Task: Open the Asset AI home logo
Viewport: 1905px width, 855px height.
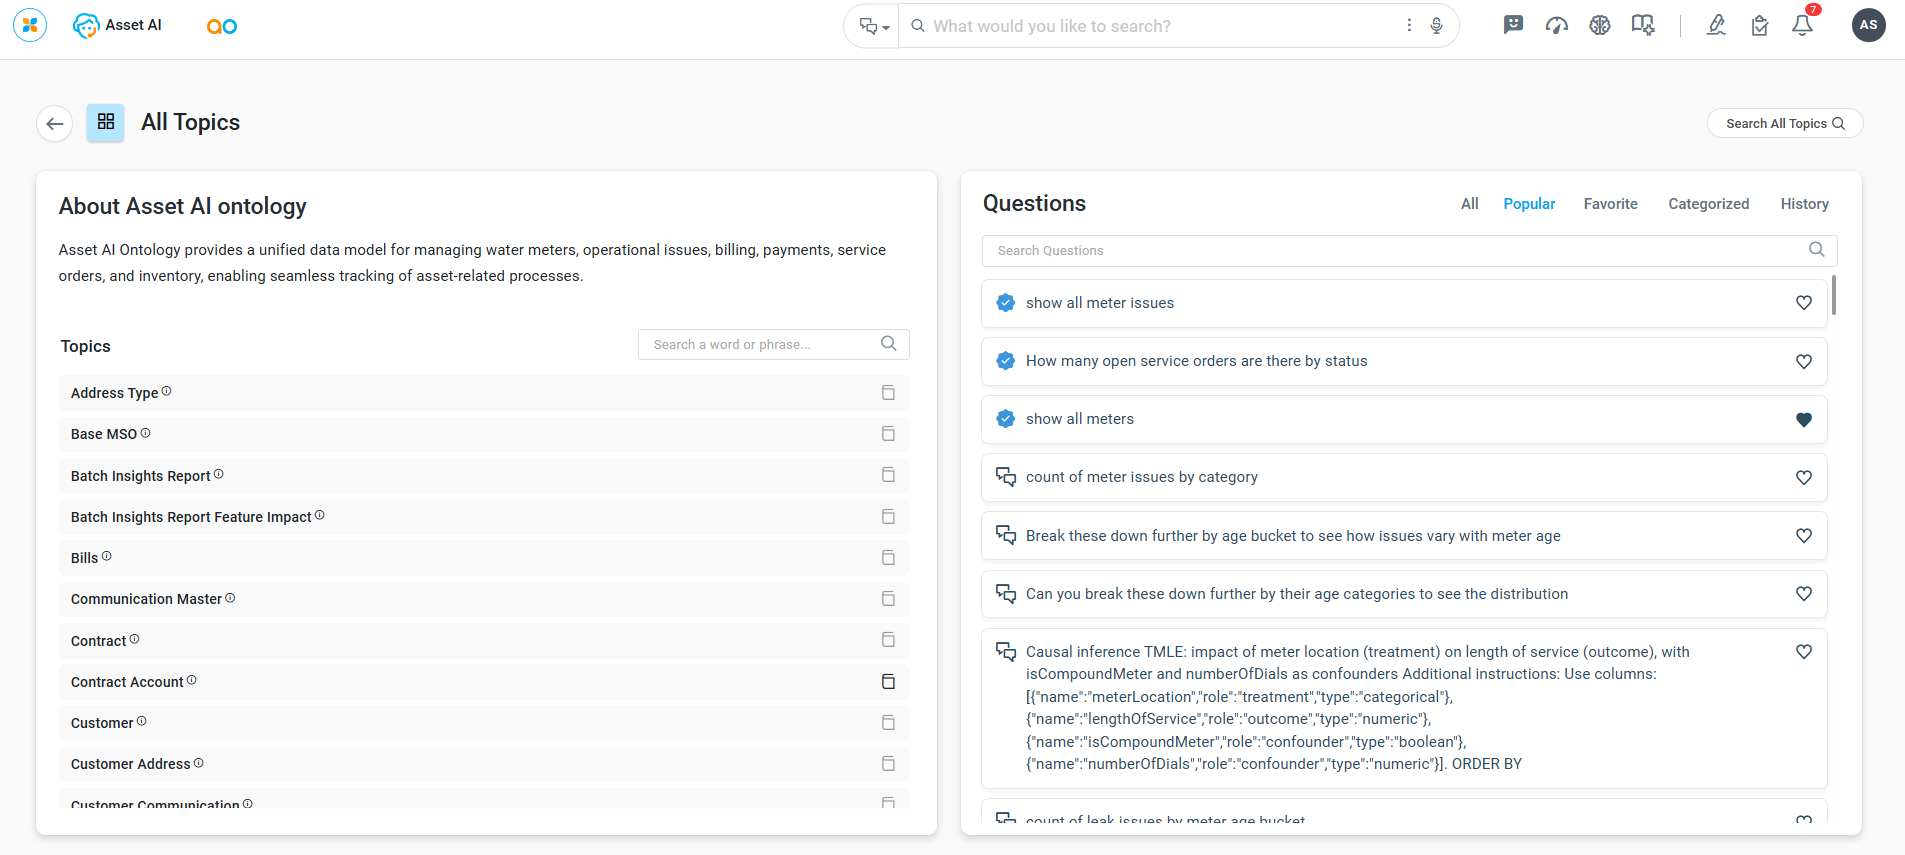Action: [x=117, y=25]
